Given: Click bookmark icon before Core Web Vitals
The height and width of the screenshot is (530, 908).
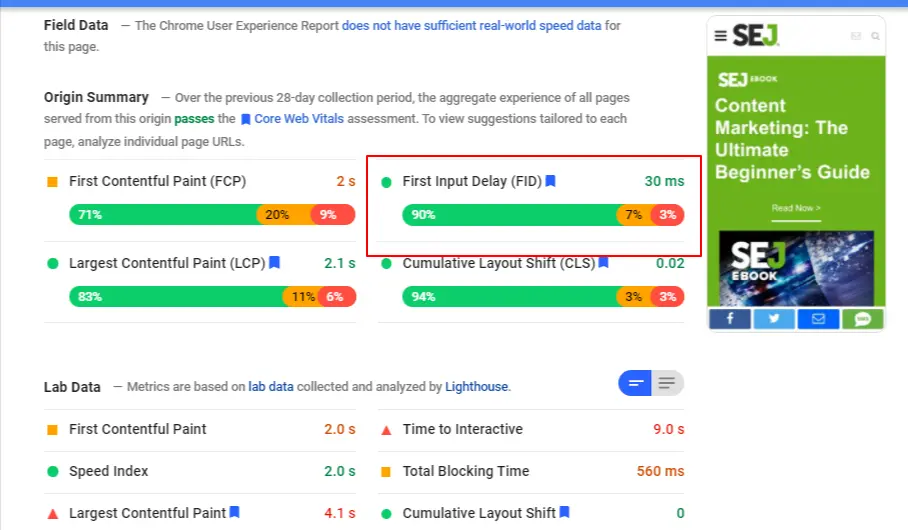Looking at the screenshot, I should coord(246,119).
